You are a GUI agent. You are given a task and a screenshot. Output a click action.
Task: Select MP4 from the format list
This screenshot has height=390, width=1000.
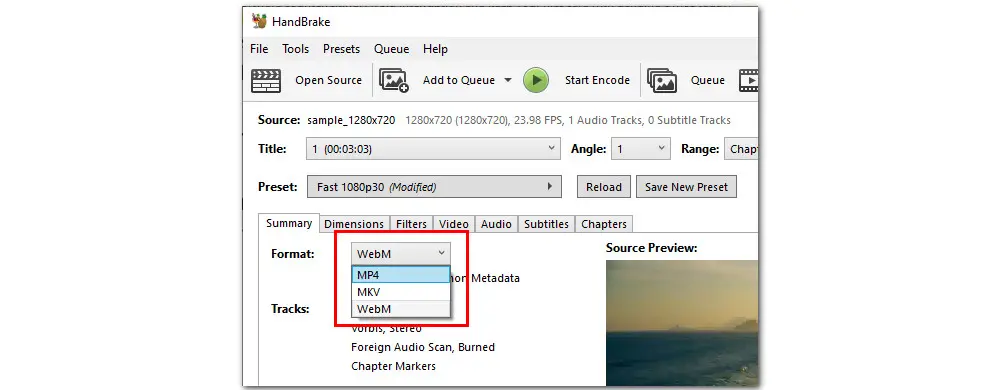pos(401,275)
